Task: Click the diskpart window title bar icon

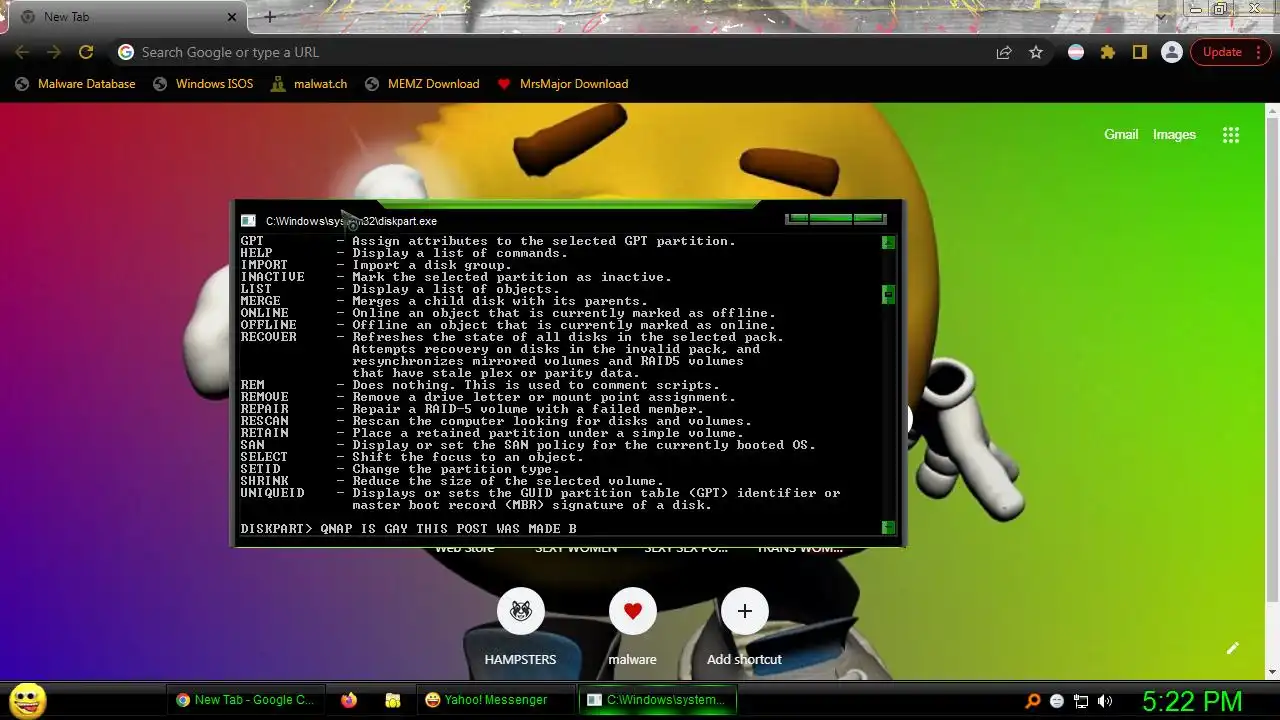Action: tap(248, 221)
